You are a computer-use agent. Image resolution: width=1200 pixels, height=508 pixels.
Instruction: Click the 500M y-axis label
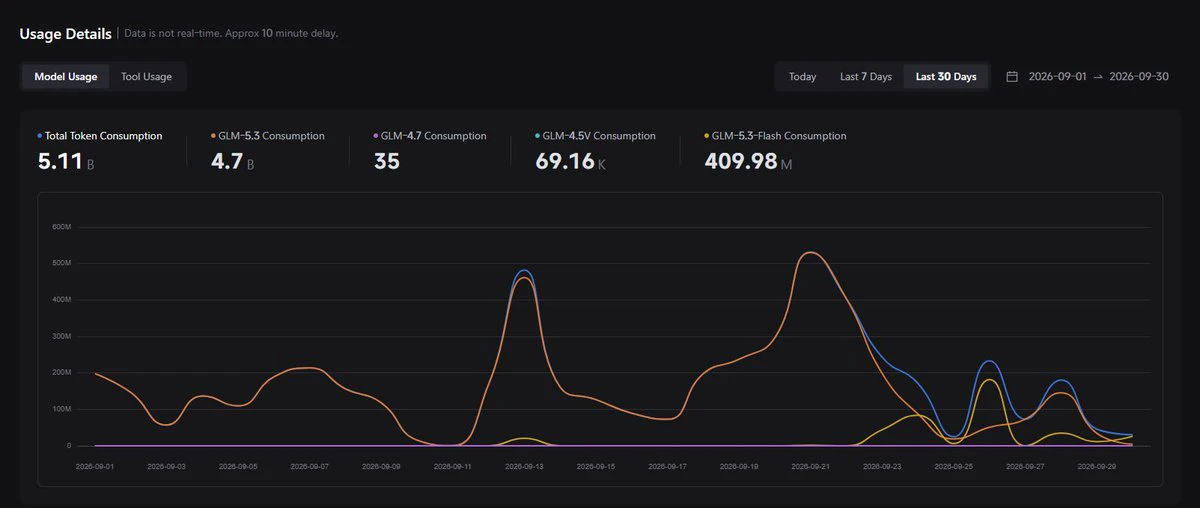61,263
